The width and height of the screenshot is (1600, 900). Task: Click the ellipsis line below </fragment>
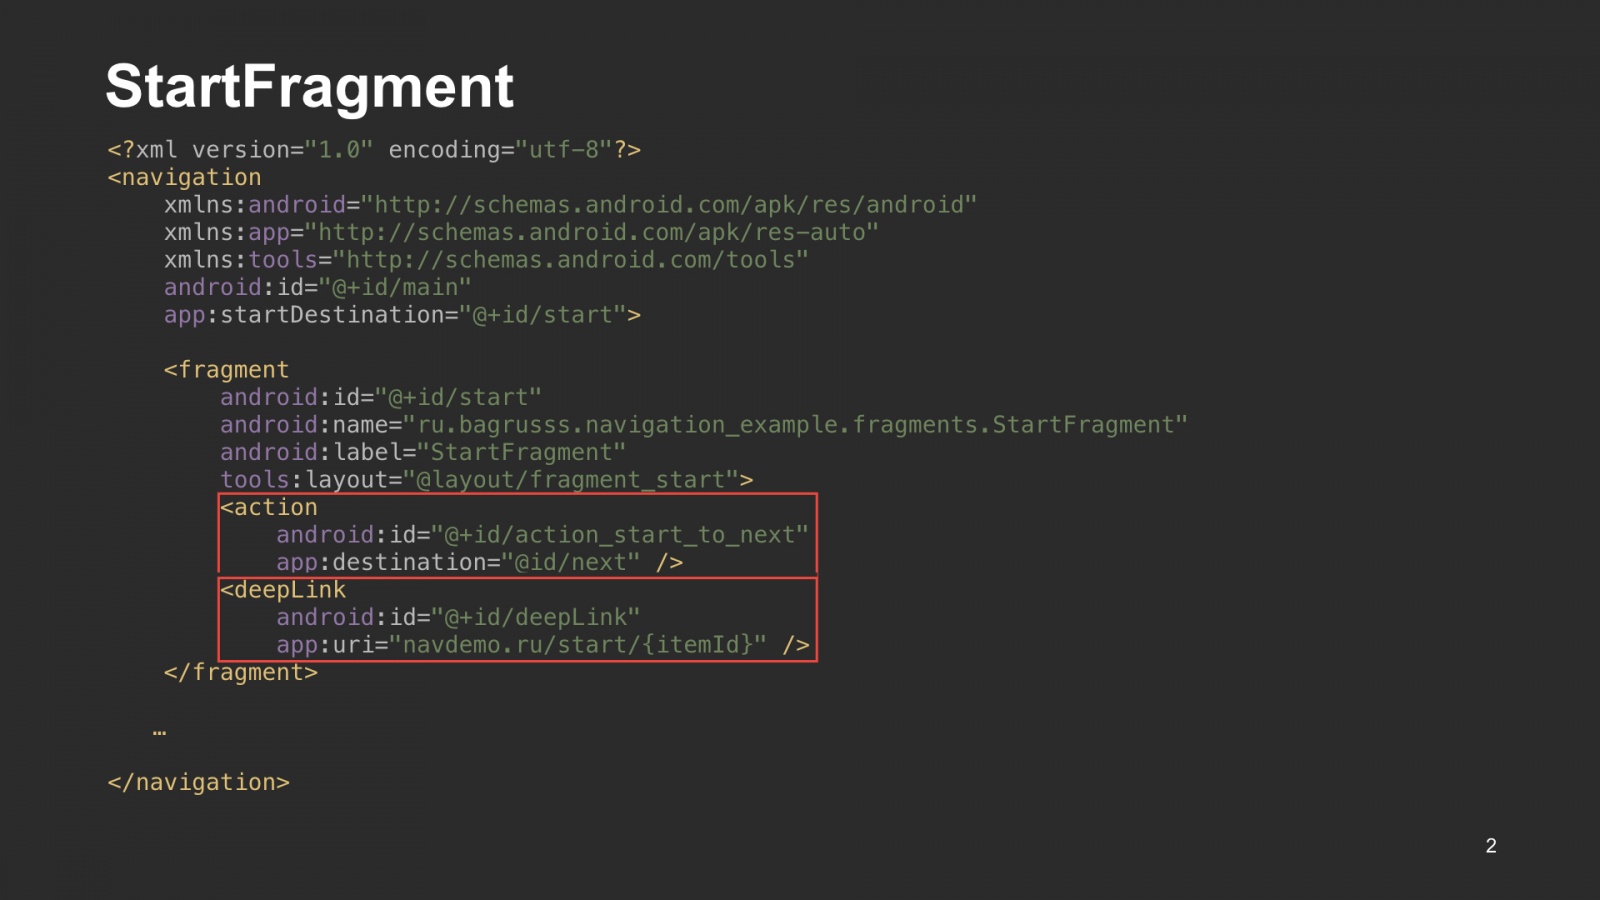159,732
